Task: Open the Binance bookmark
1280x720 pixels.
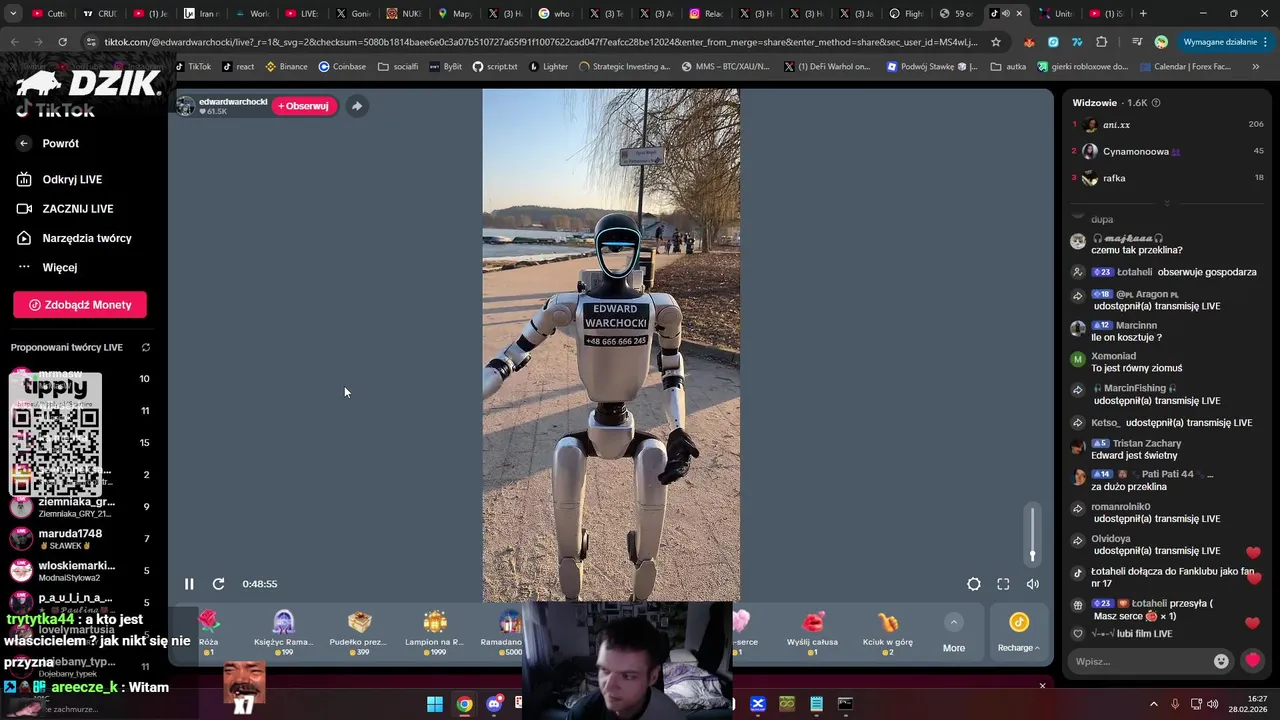Action: [286, 67]
